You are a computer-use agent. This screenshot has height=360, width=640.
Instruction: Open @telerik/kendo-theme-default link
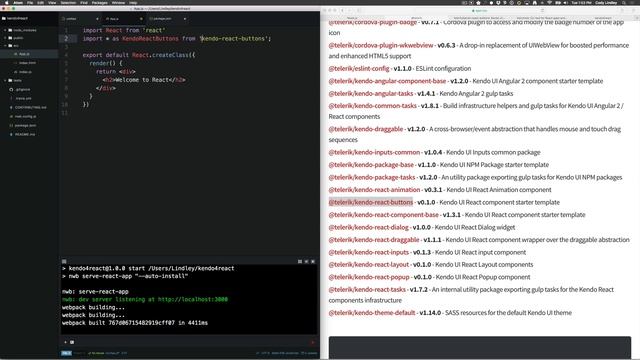(371, 313)
